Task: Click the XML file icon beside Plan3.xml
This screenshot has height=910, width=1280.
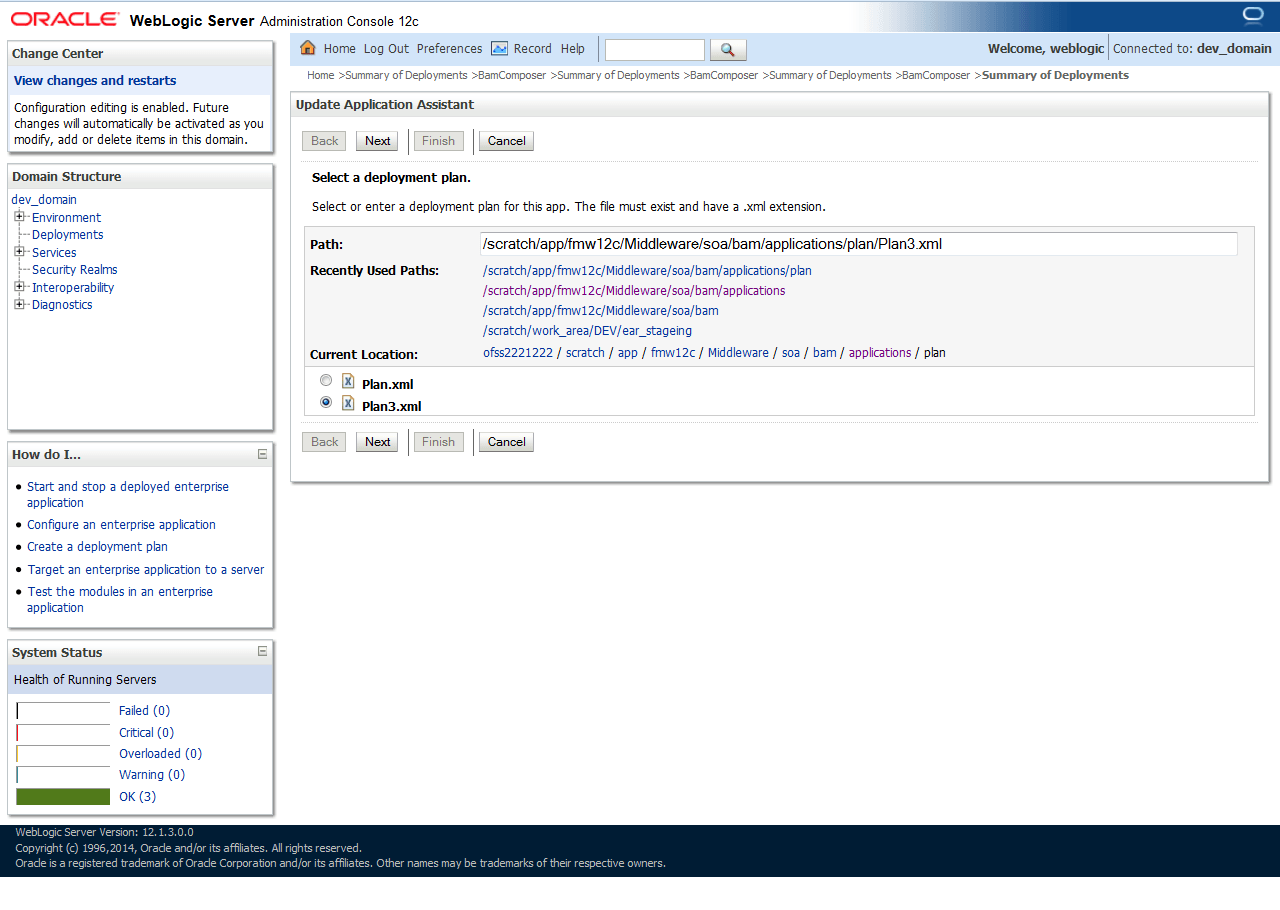Action: coord(348,403)
